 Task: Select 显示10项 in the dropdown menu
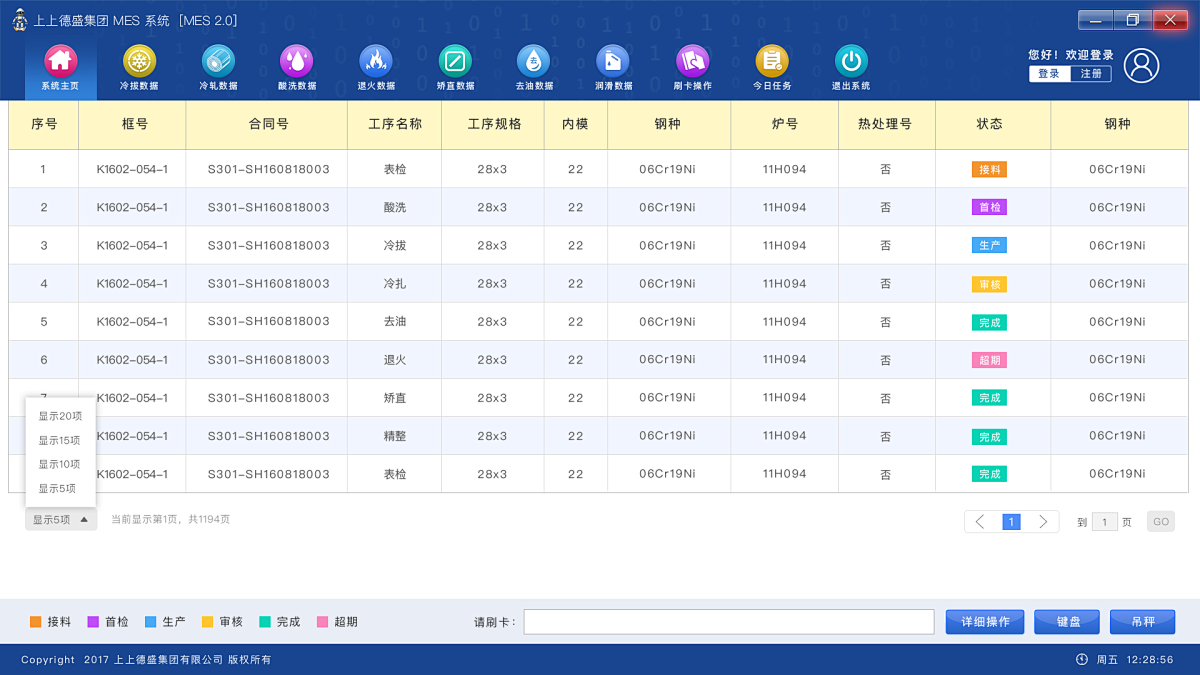coord(59,463)
